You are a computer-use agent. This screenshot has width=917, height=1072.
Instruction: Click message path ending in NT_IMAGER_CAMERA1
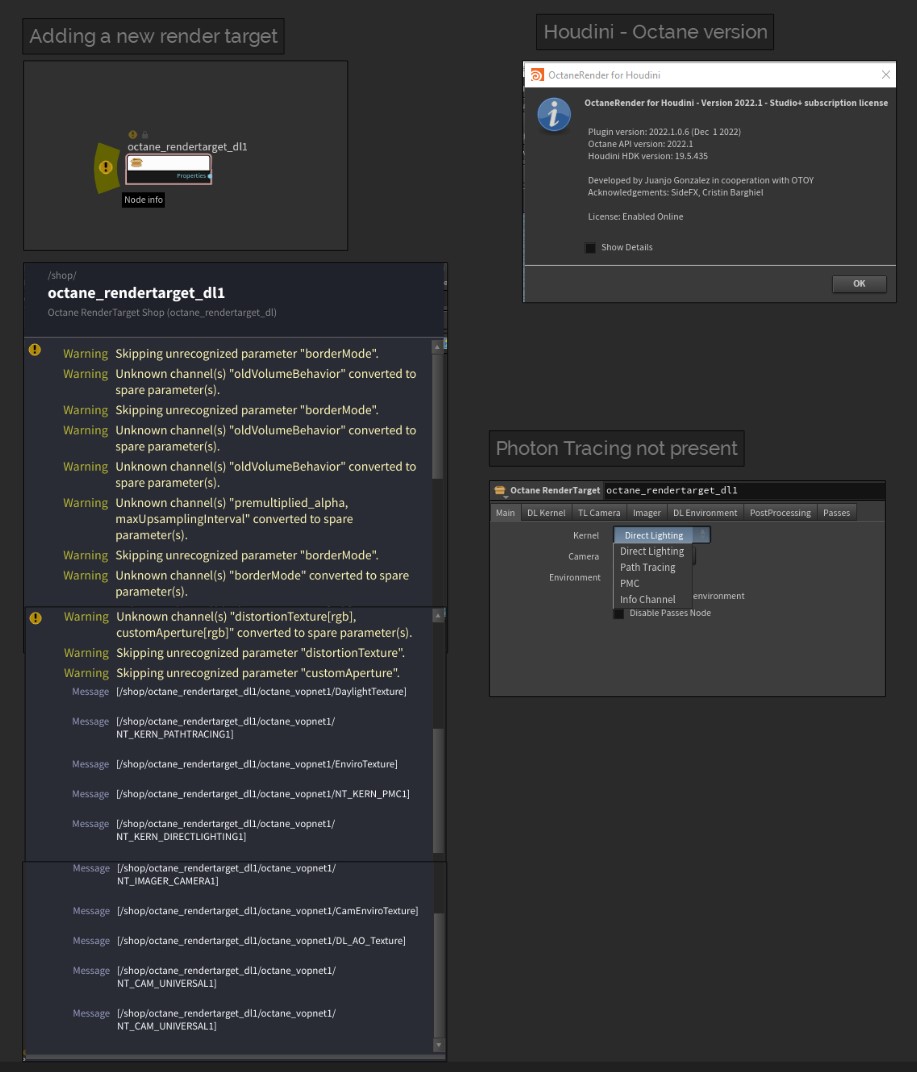pos(226,874)
